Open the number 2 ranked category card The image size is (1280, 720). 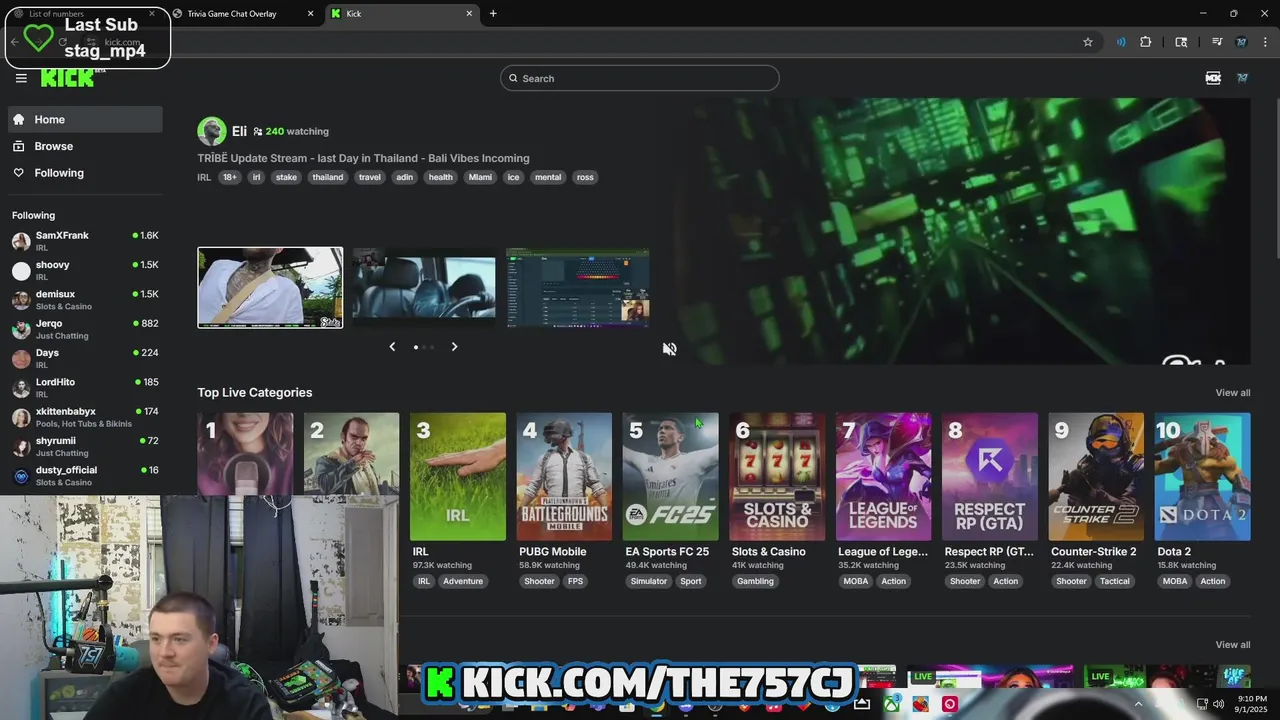tap(351, 454)
